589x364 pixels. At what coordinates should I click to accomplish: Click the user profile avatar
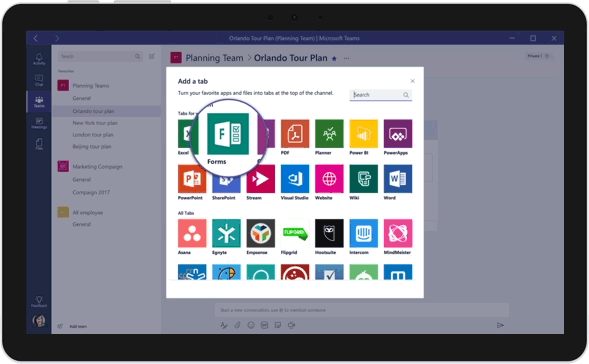click(39, 320)
